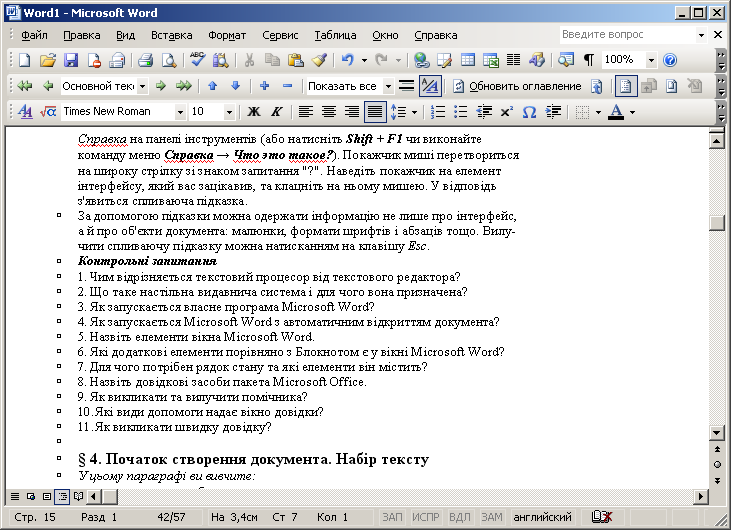Viewport: 731px width, 530px height.
Task: Toggle italic К formatting
Action: (x=276, y=112)
